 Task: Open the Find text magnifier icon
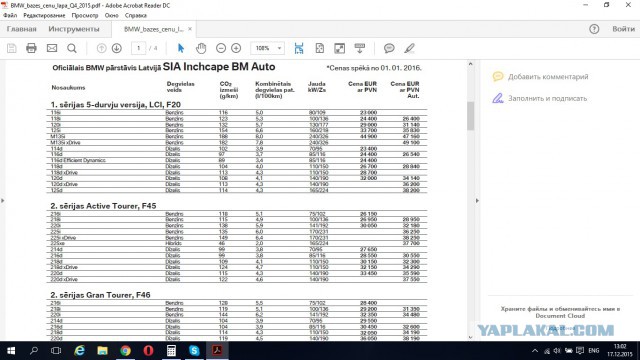coord(72,48)
